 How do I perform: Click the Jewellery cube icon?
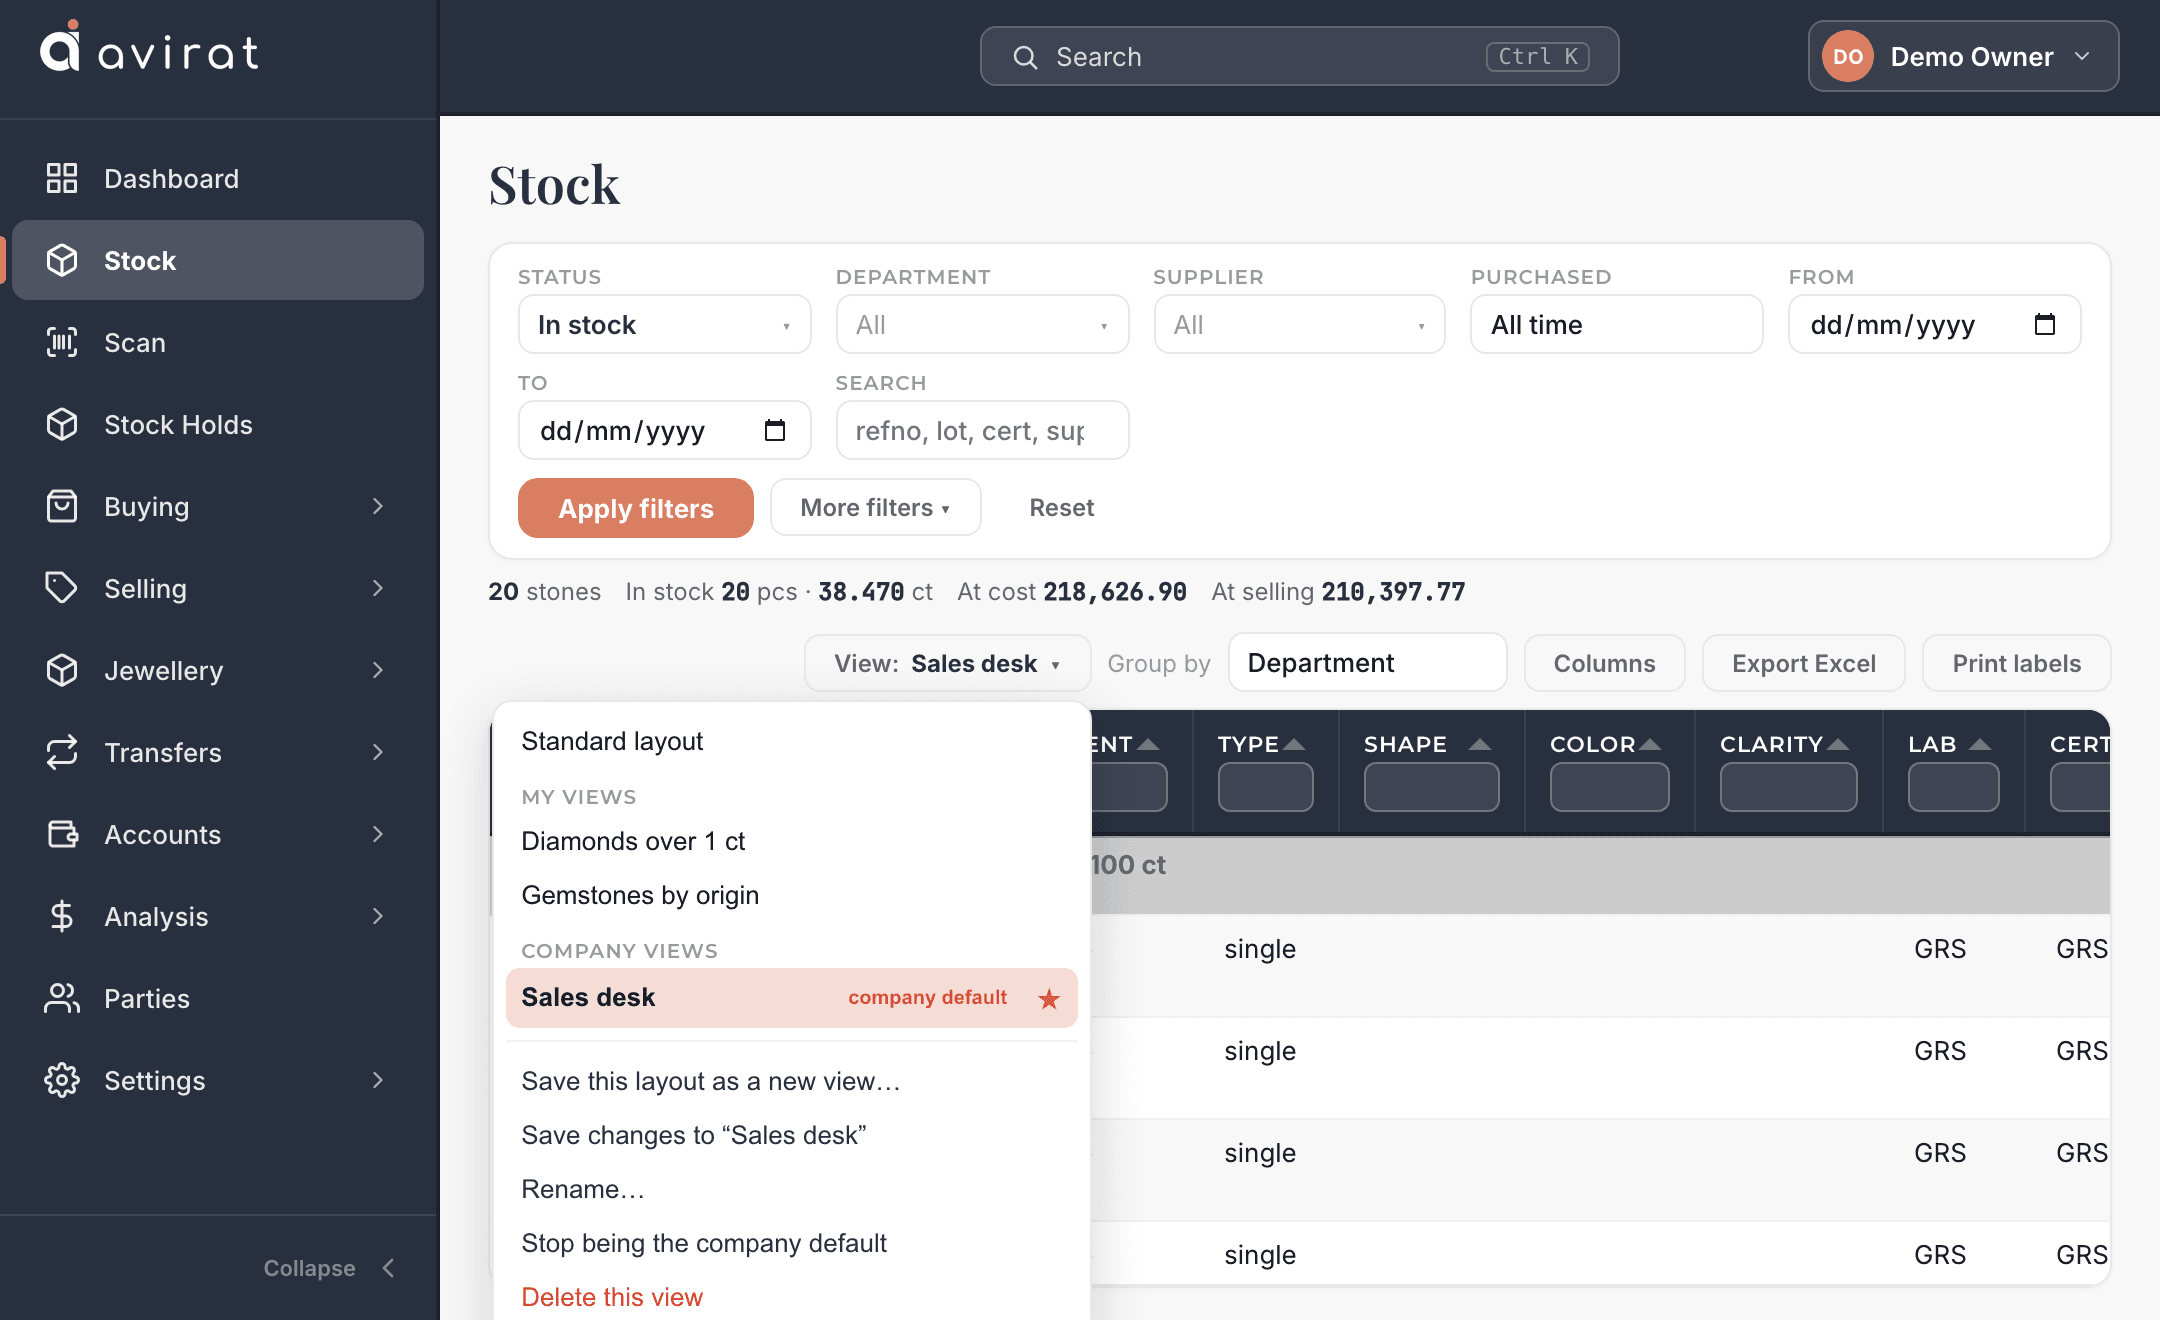click(62, 670)
